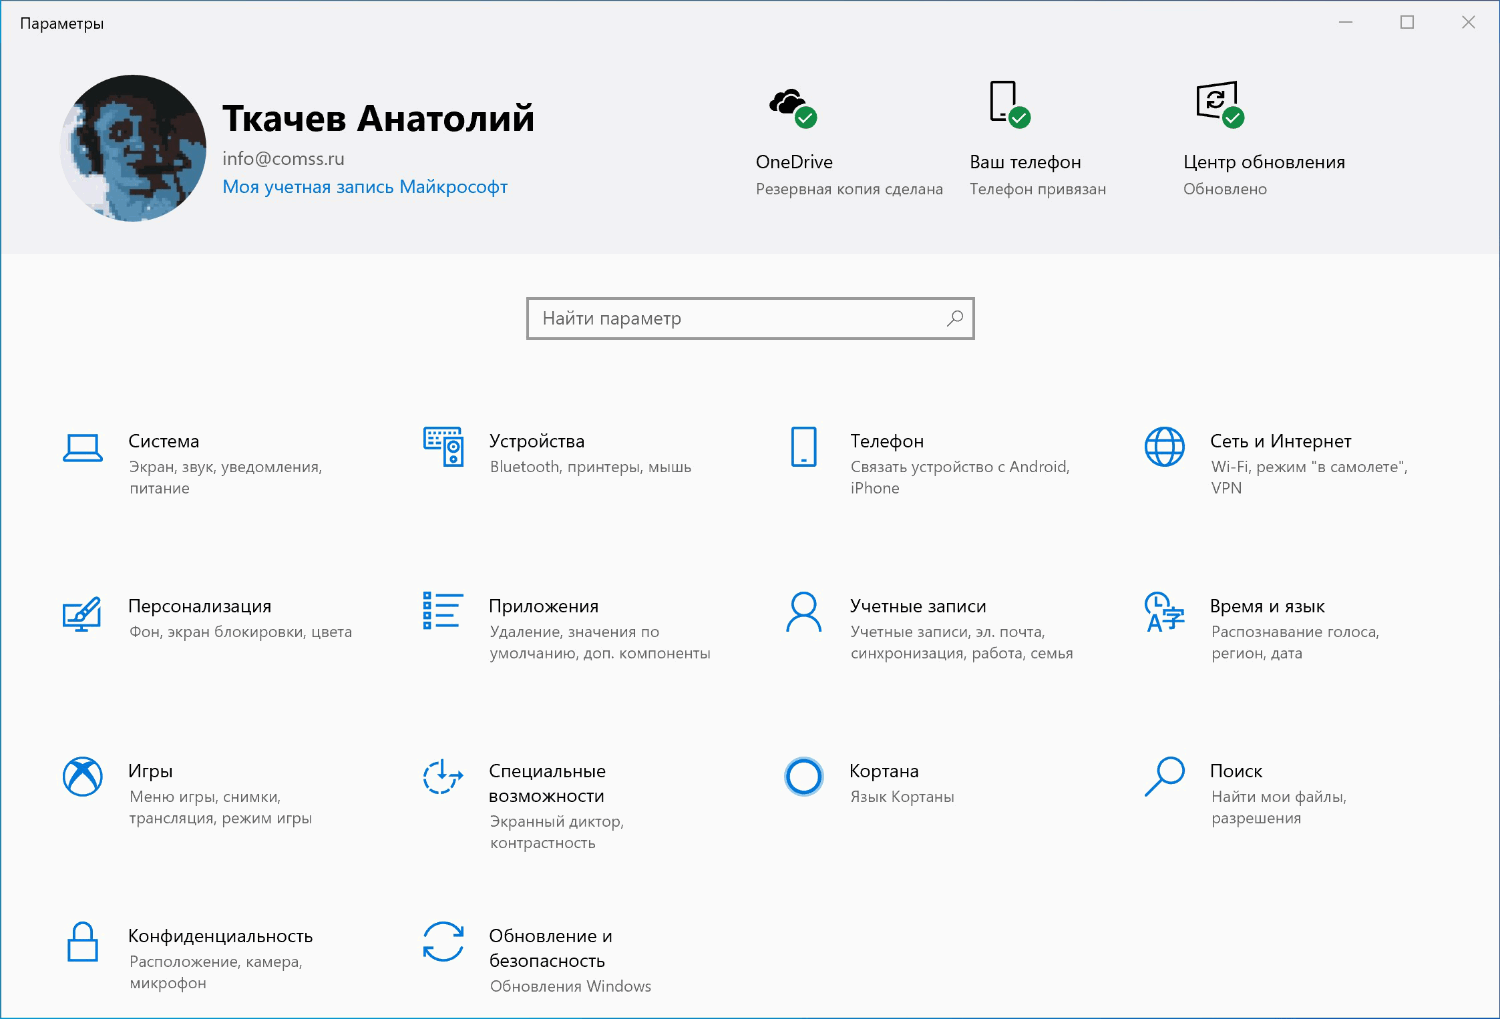
Task: Select the Устройства category title
Action: coord(537,441)
